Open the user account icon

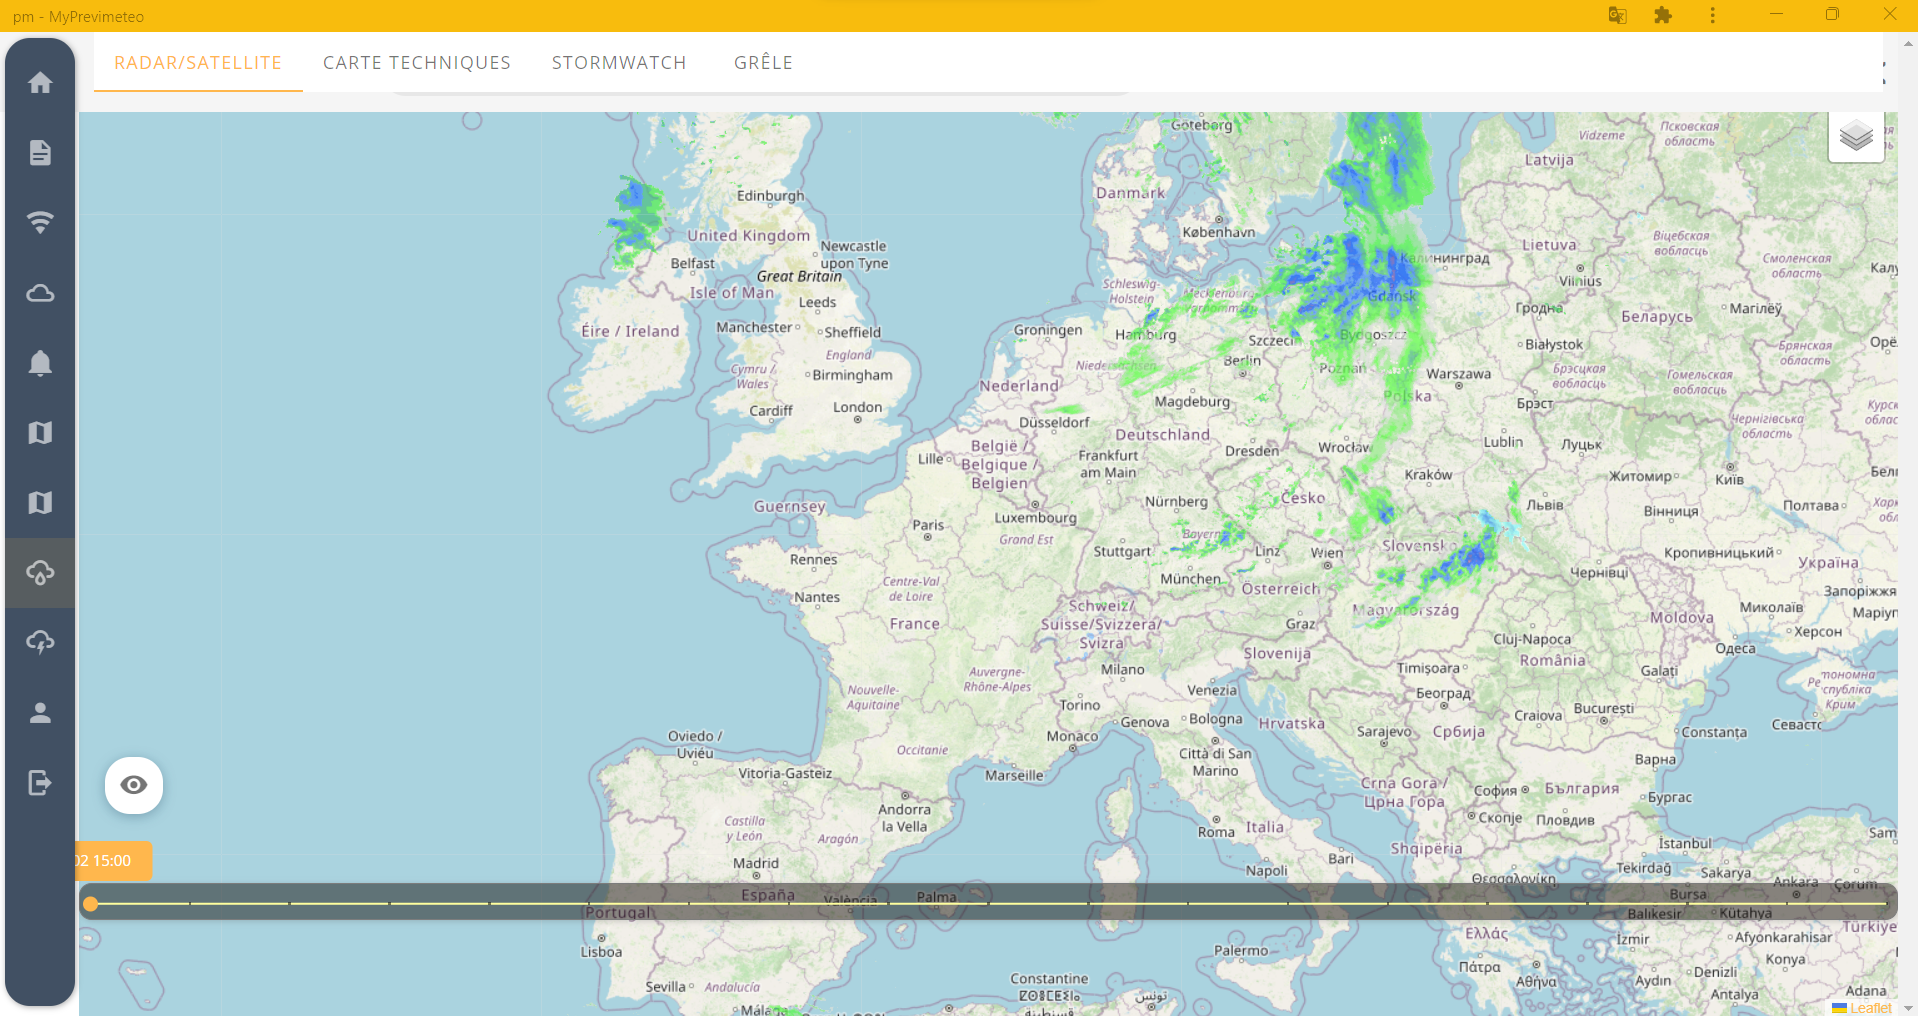(40, 712)
